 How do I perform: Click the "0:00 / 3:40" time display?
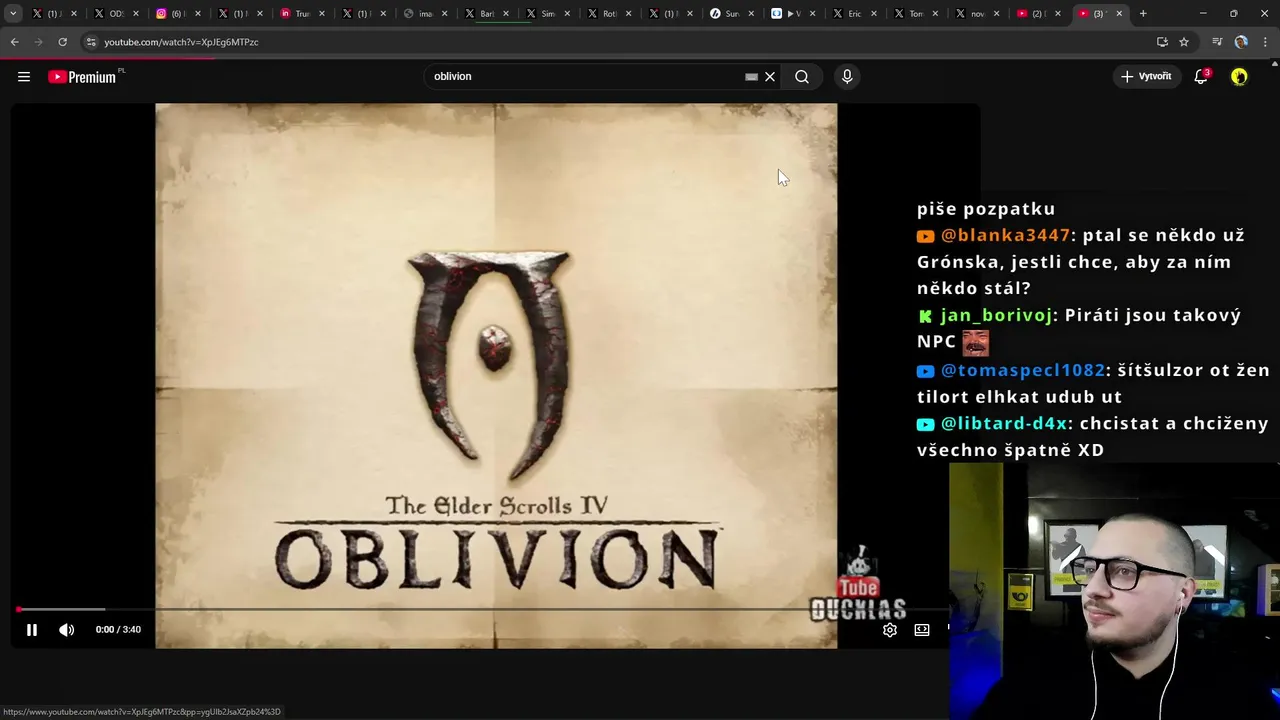(118, 630)
